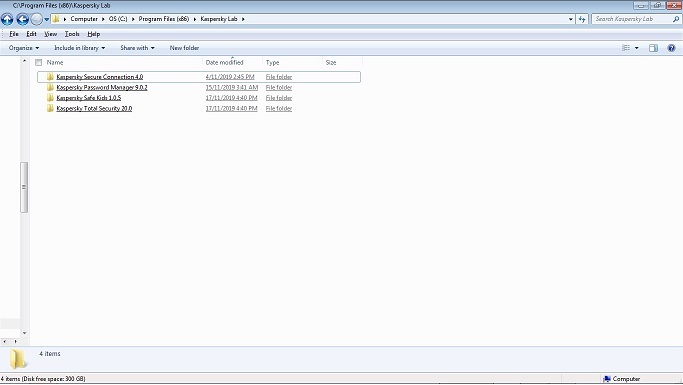Click date of Kaspersky Password Manager row
683x385 pixels.
[x=232, y=88]
